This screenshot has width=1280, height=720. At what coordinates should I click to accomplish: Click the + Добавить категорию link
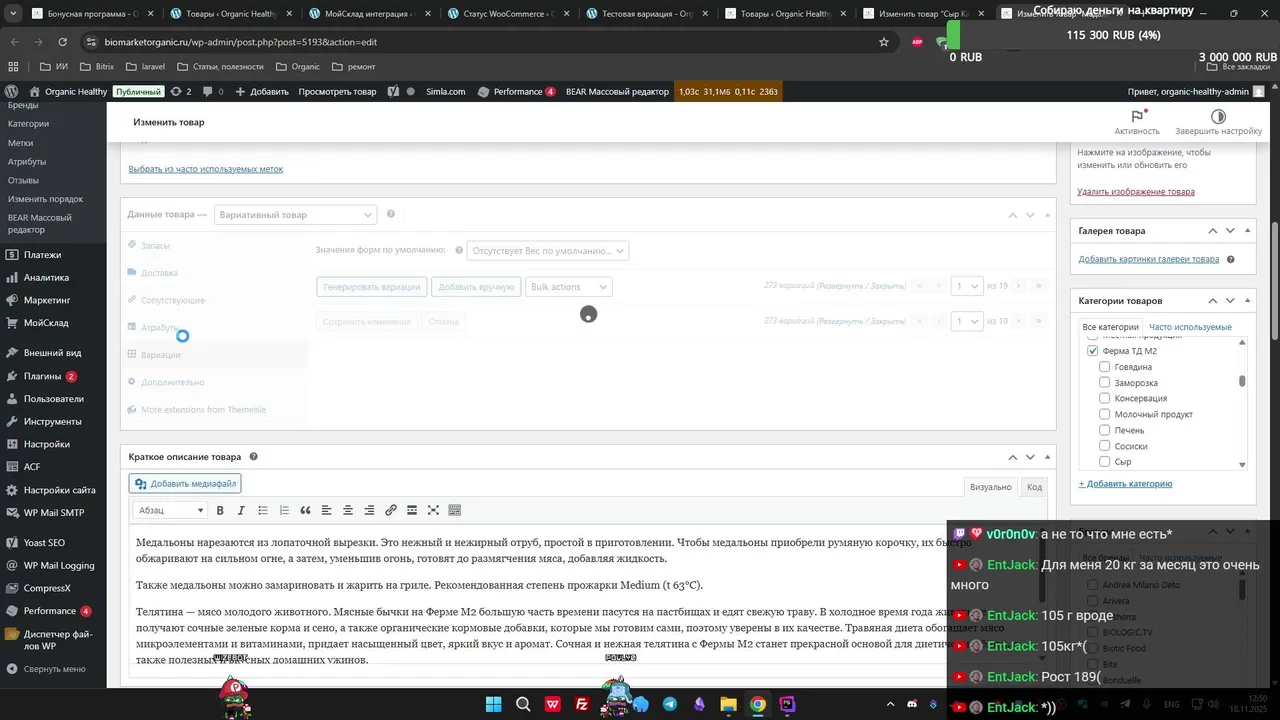1125,484
